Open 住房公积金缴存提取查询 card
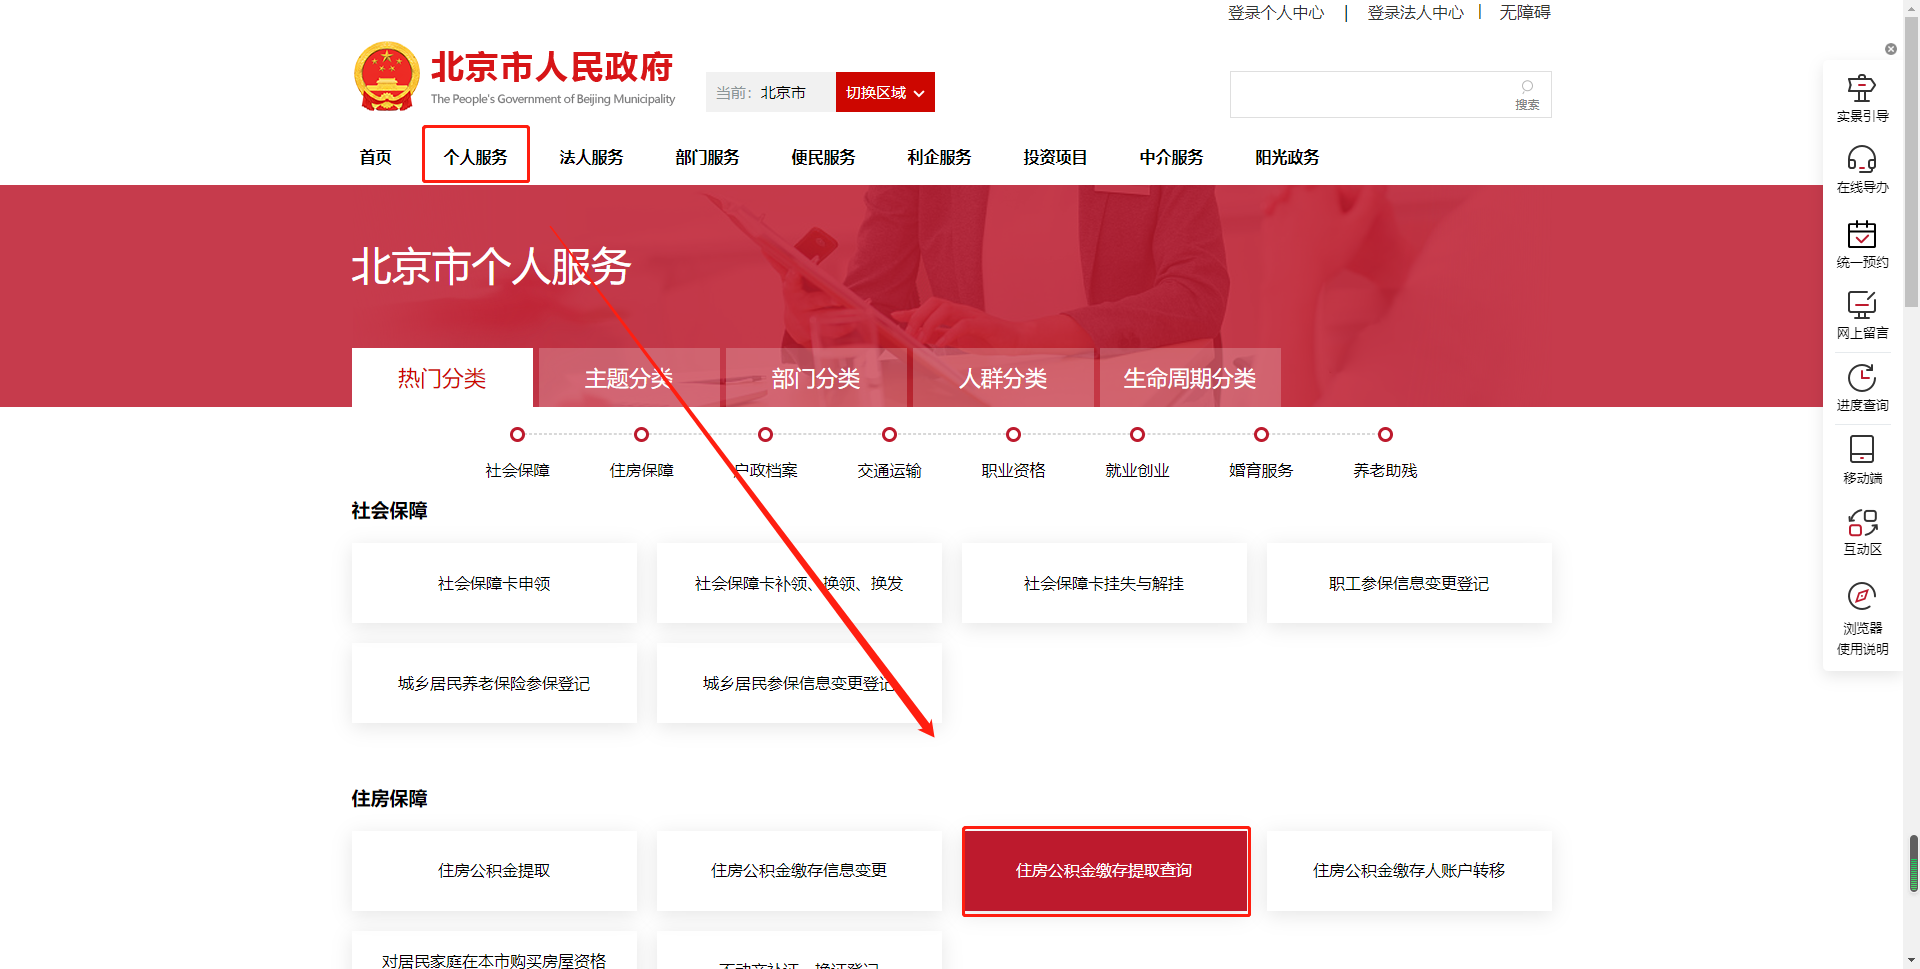The height and width of the screenshot is (969, 1920). pos(1106,871)
